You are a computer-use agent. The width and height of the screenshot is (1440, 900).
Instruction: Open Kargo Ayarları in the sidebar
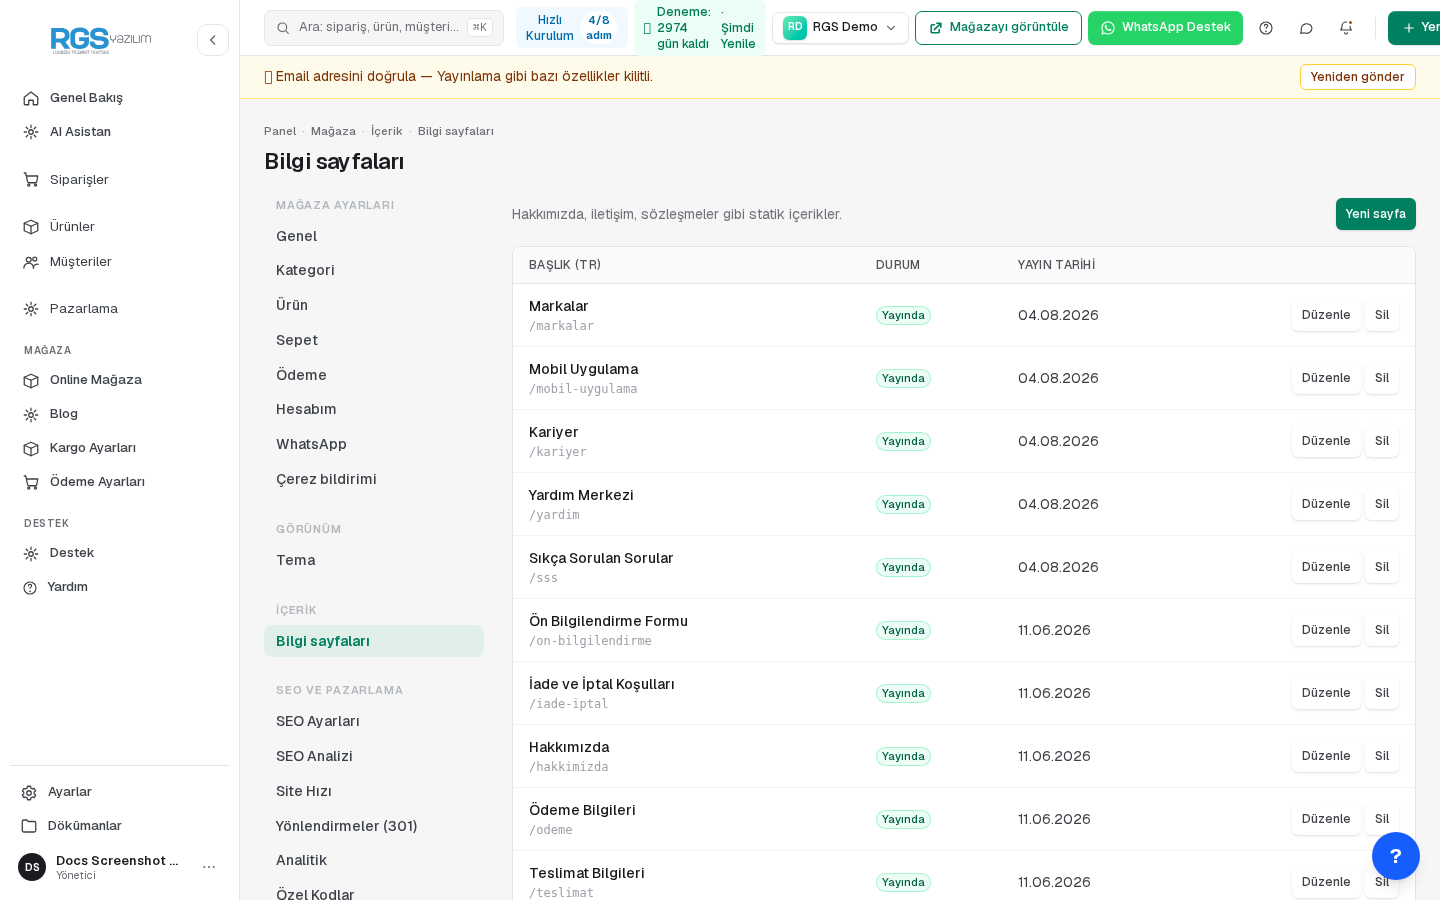[x=119, y=448]
